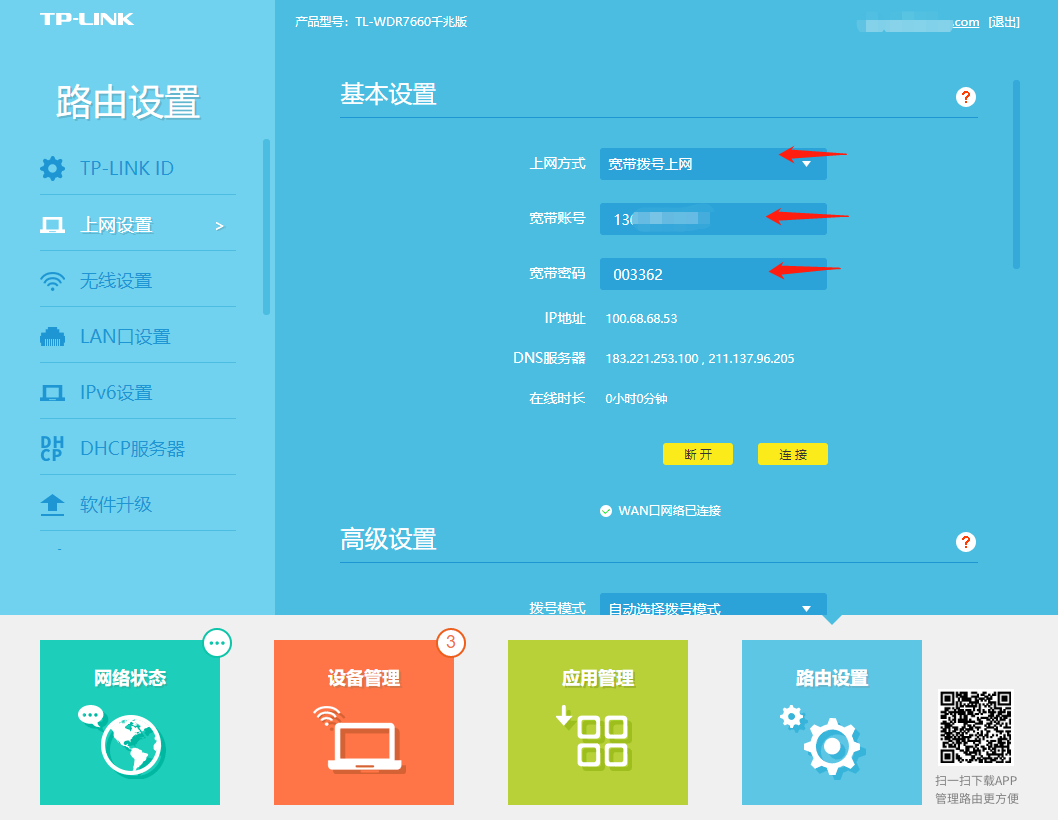Click the QR code for APP download
The height and width of the screenshot is (820, 1058).
976,727
